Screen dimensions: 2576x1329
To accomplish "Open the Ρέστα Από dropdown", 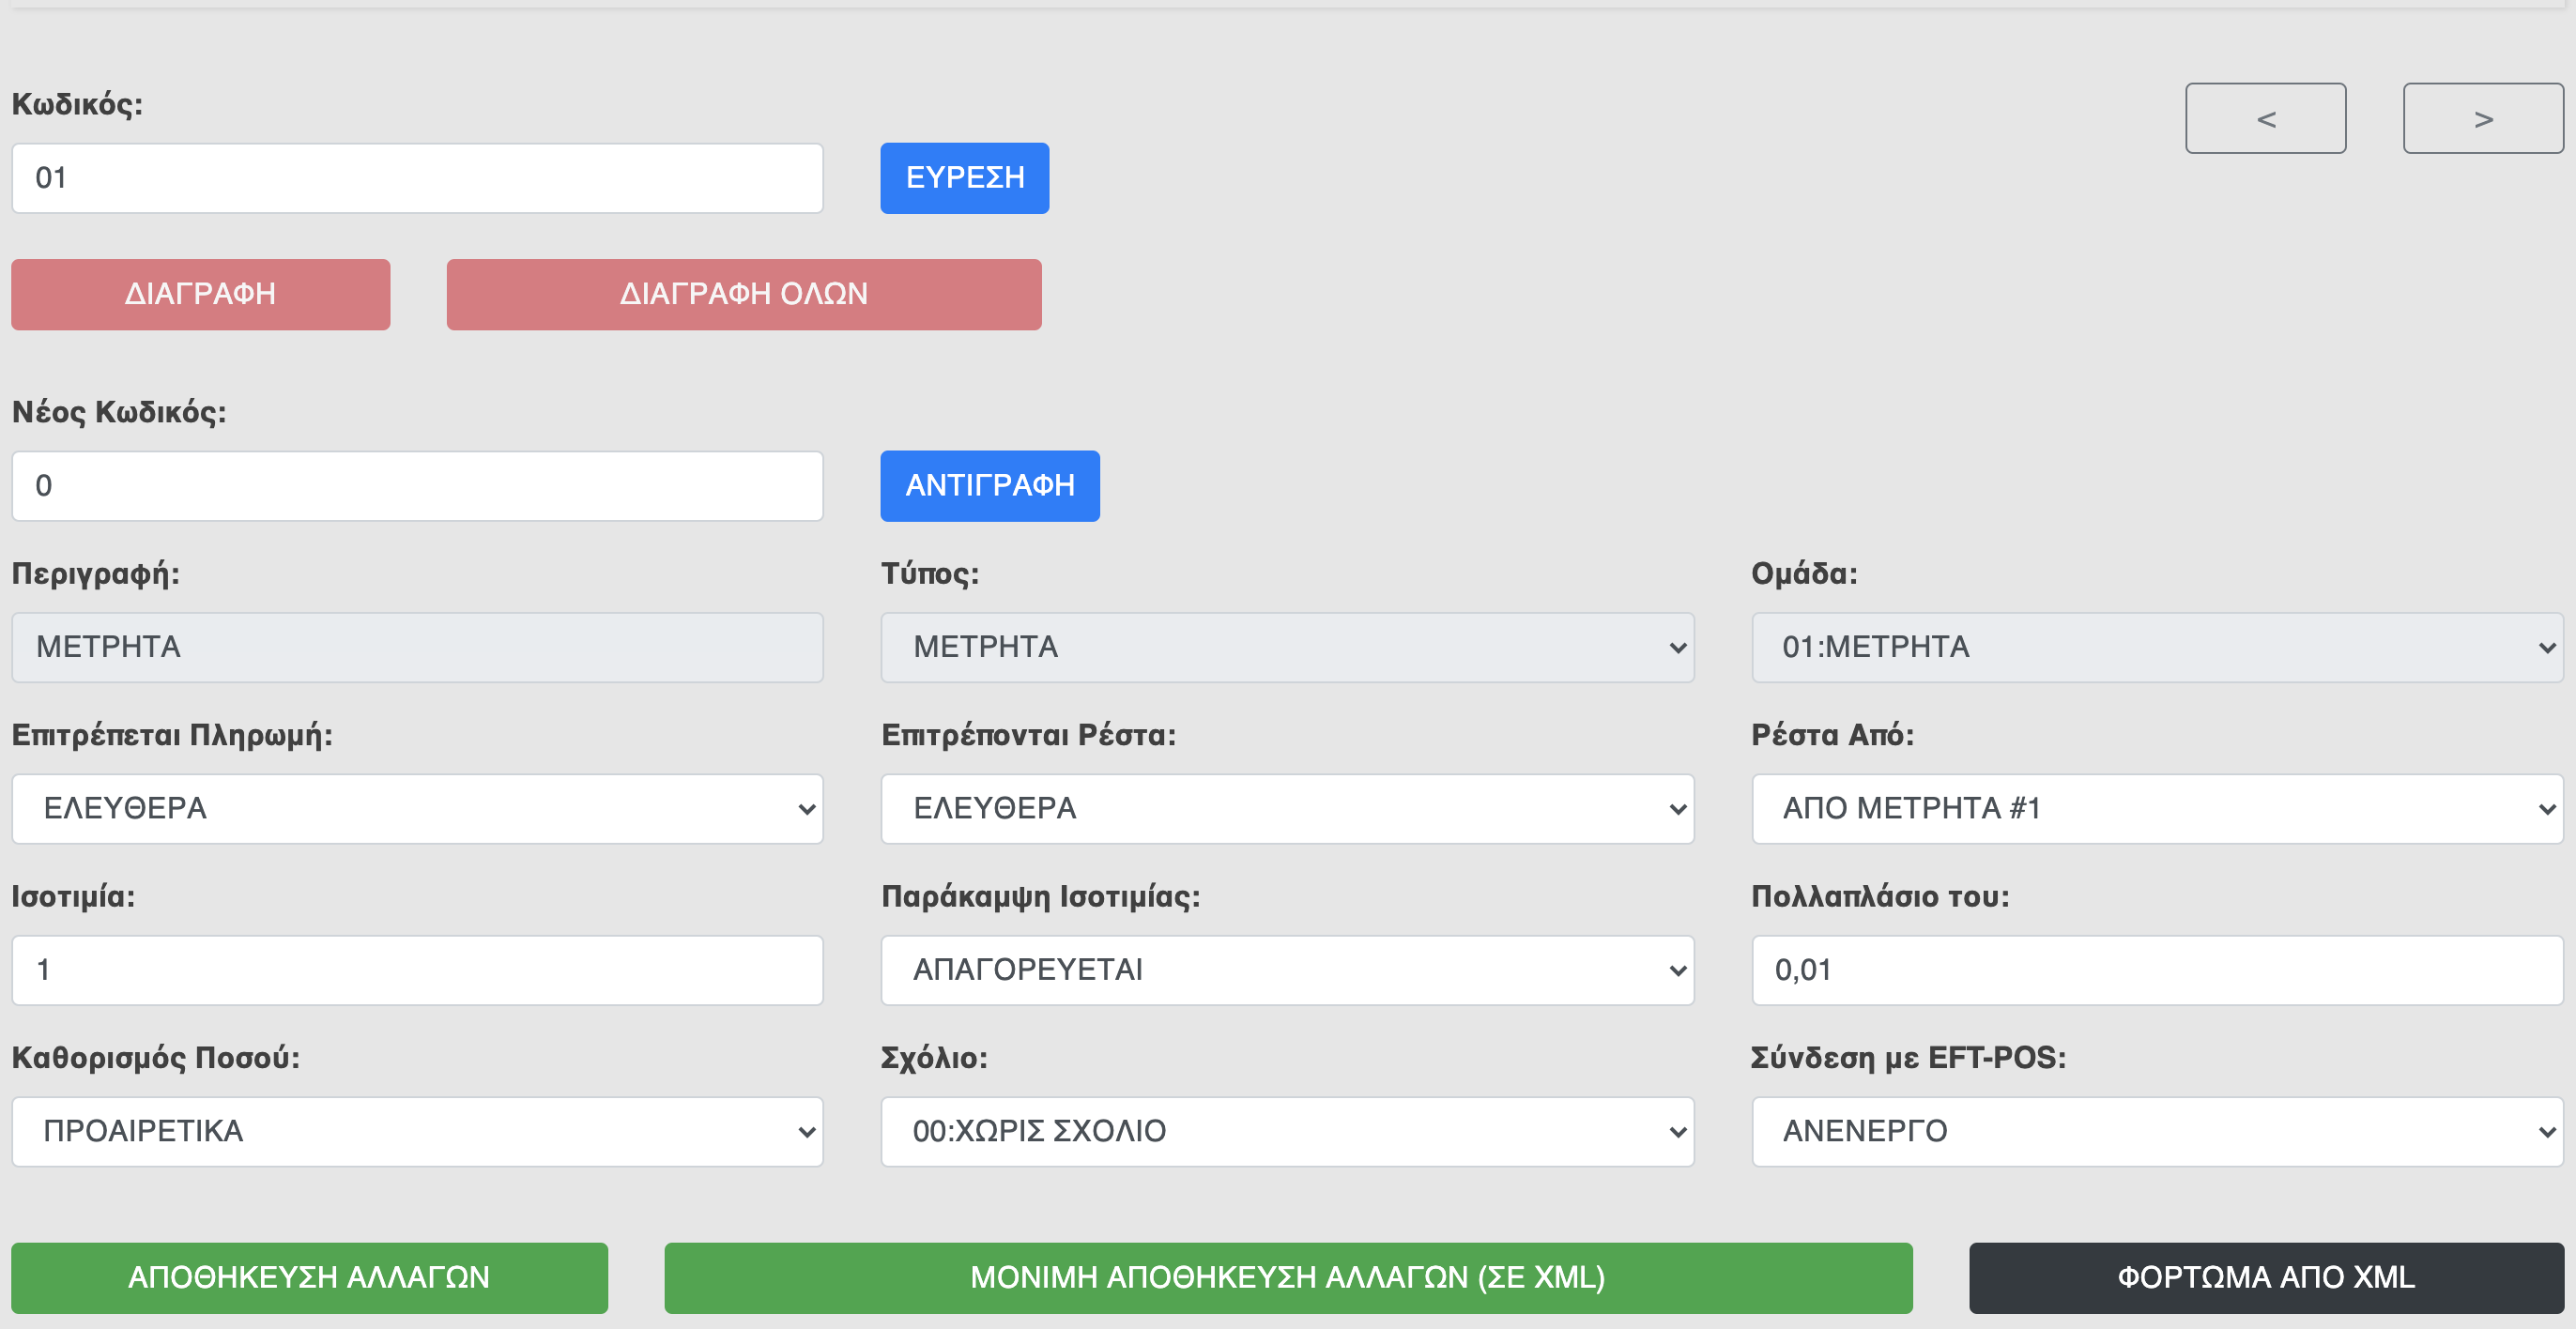I will tap(2157, 808).
